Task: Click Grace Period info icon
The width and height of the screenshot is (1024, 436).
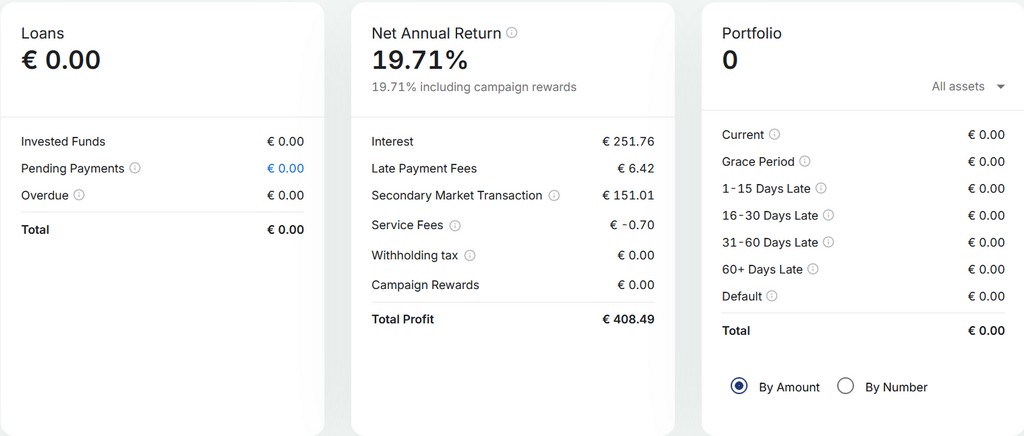Action: [805, 161]
